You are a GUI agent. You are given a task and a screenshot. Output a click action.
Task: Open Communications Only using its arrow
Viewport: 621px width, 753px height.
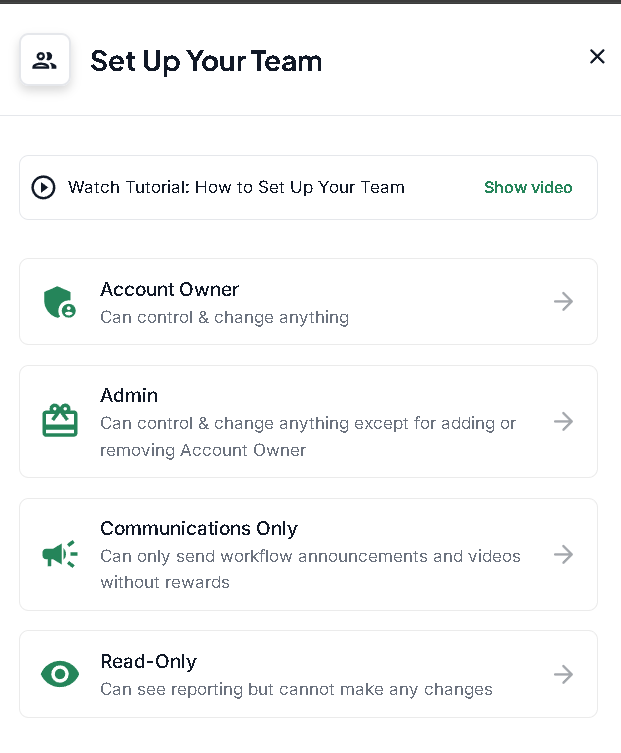coord(563,555)
